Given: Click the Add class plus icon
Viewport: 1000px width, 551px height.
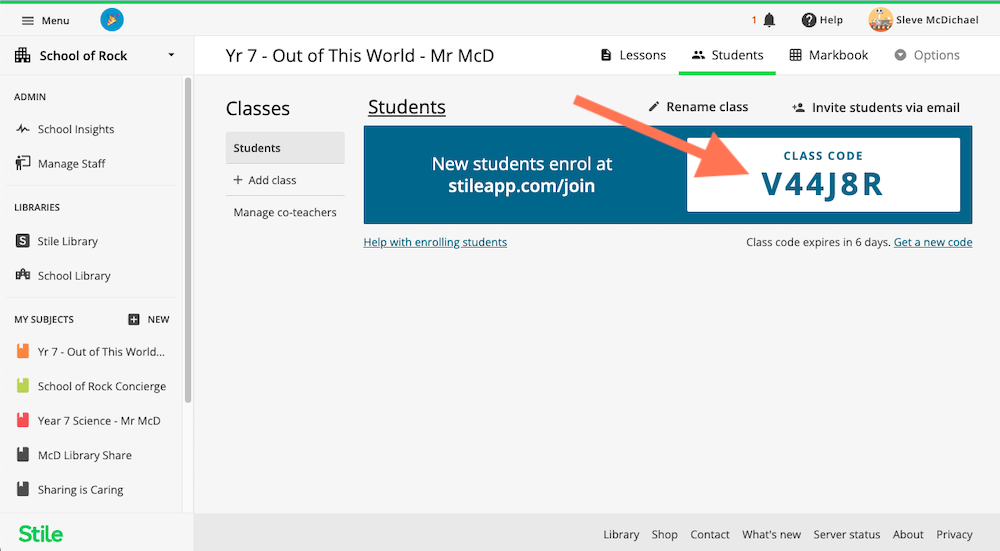Looking at the screenshot, I should 238,180.
